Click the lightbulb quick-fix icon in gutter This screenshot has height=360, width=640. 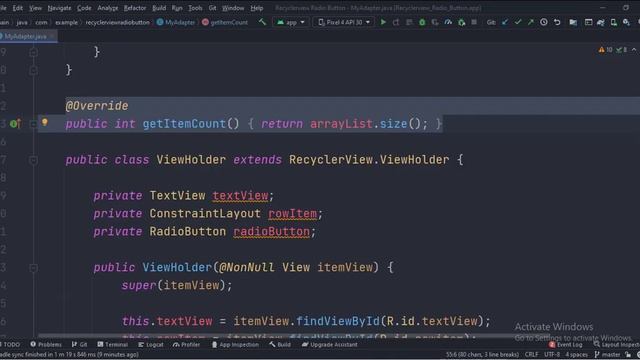(45, 122)
